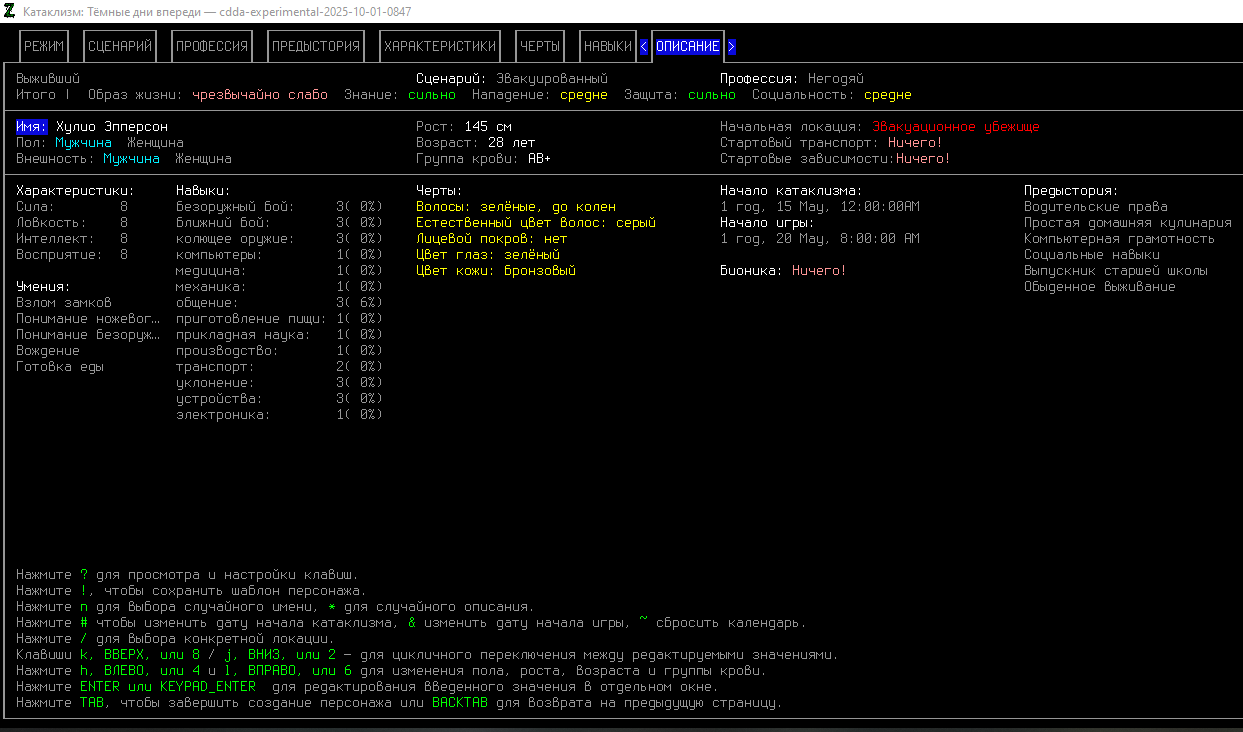
Task: Choose Мужчина in the Внешность row
Action: (x=132, y=159)
